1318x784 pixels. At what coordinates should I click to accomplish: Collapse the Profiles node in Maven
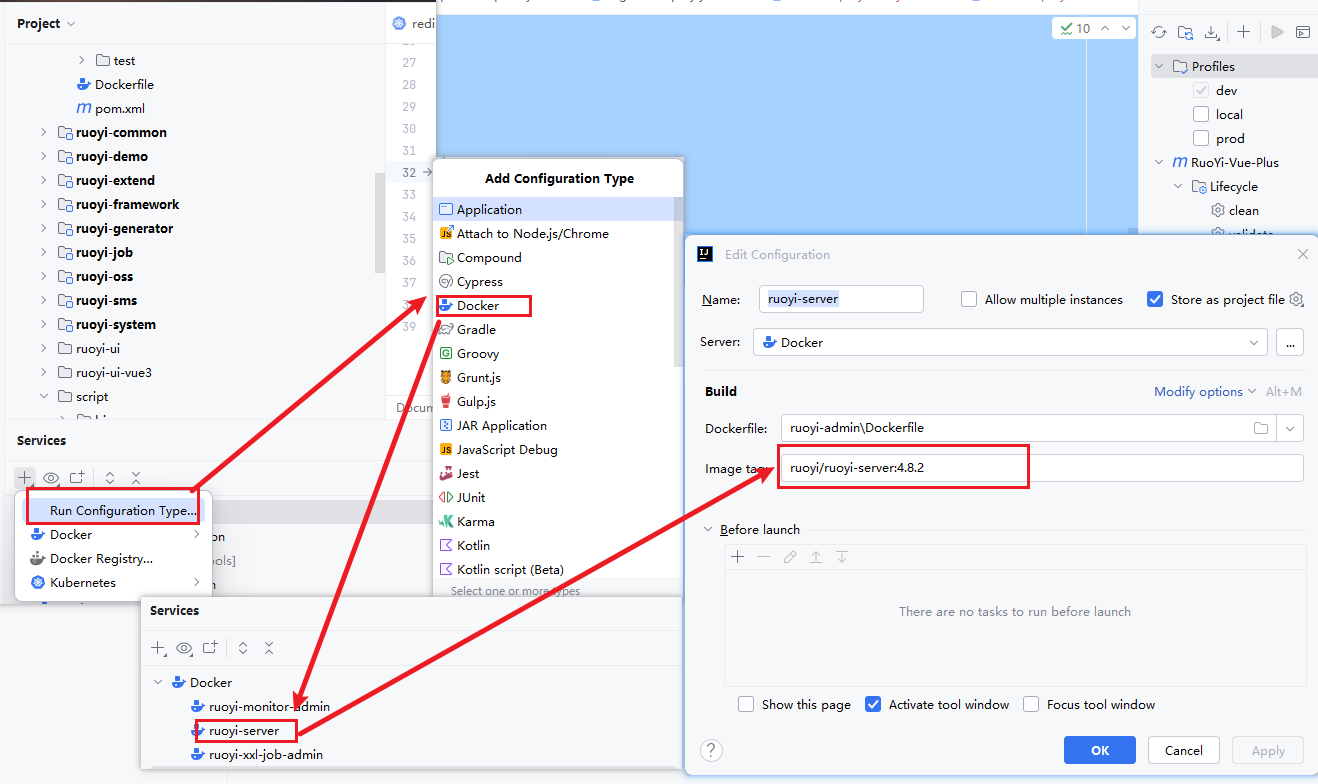coord(1159,67)
